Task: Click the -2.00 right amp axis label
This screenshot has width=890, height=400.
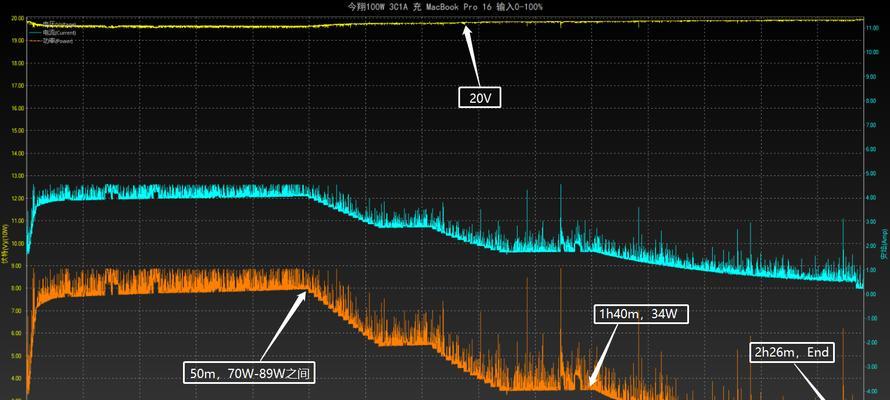Action: coord(872,343)
